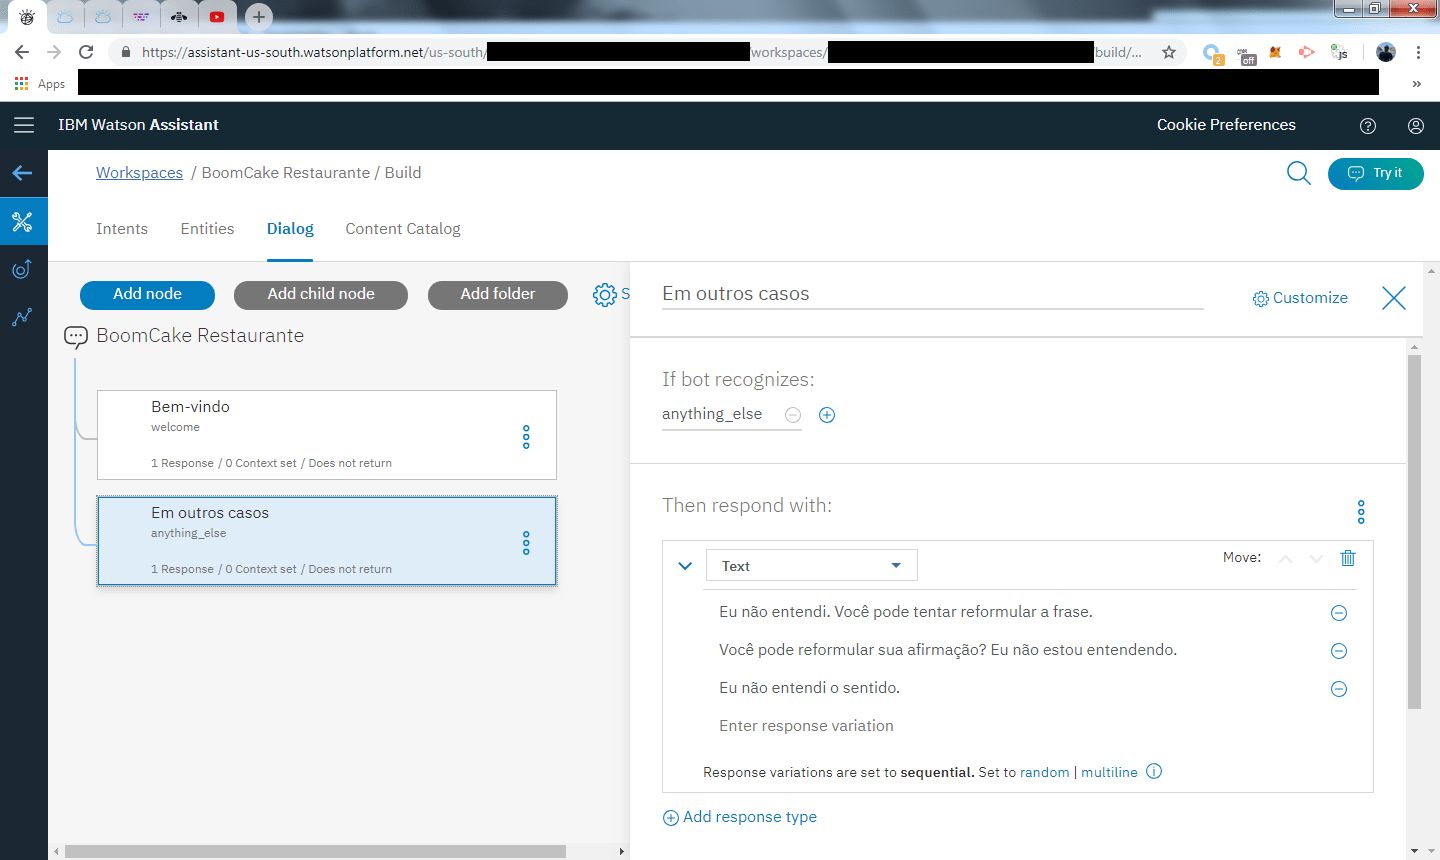Remove 'Você pode reformular sua afirmação' variation
Image resolution: width=1440 pixels, height=860 pixels.
pos(1339,651)
